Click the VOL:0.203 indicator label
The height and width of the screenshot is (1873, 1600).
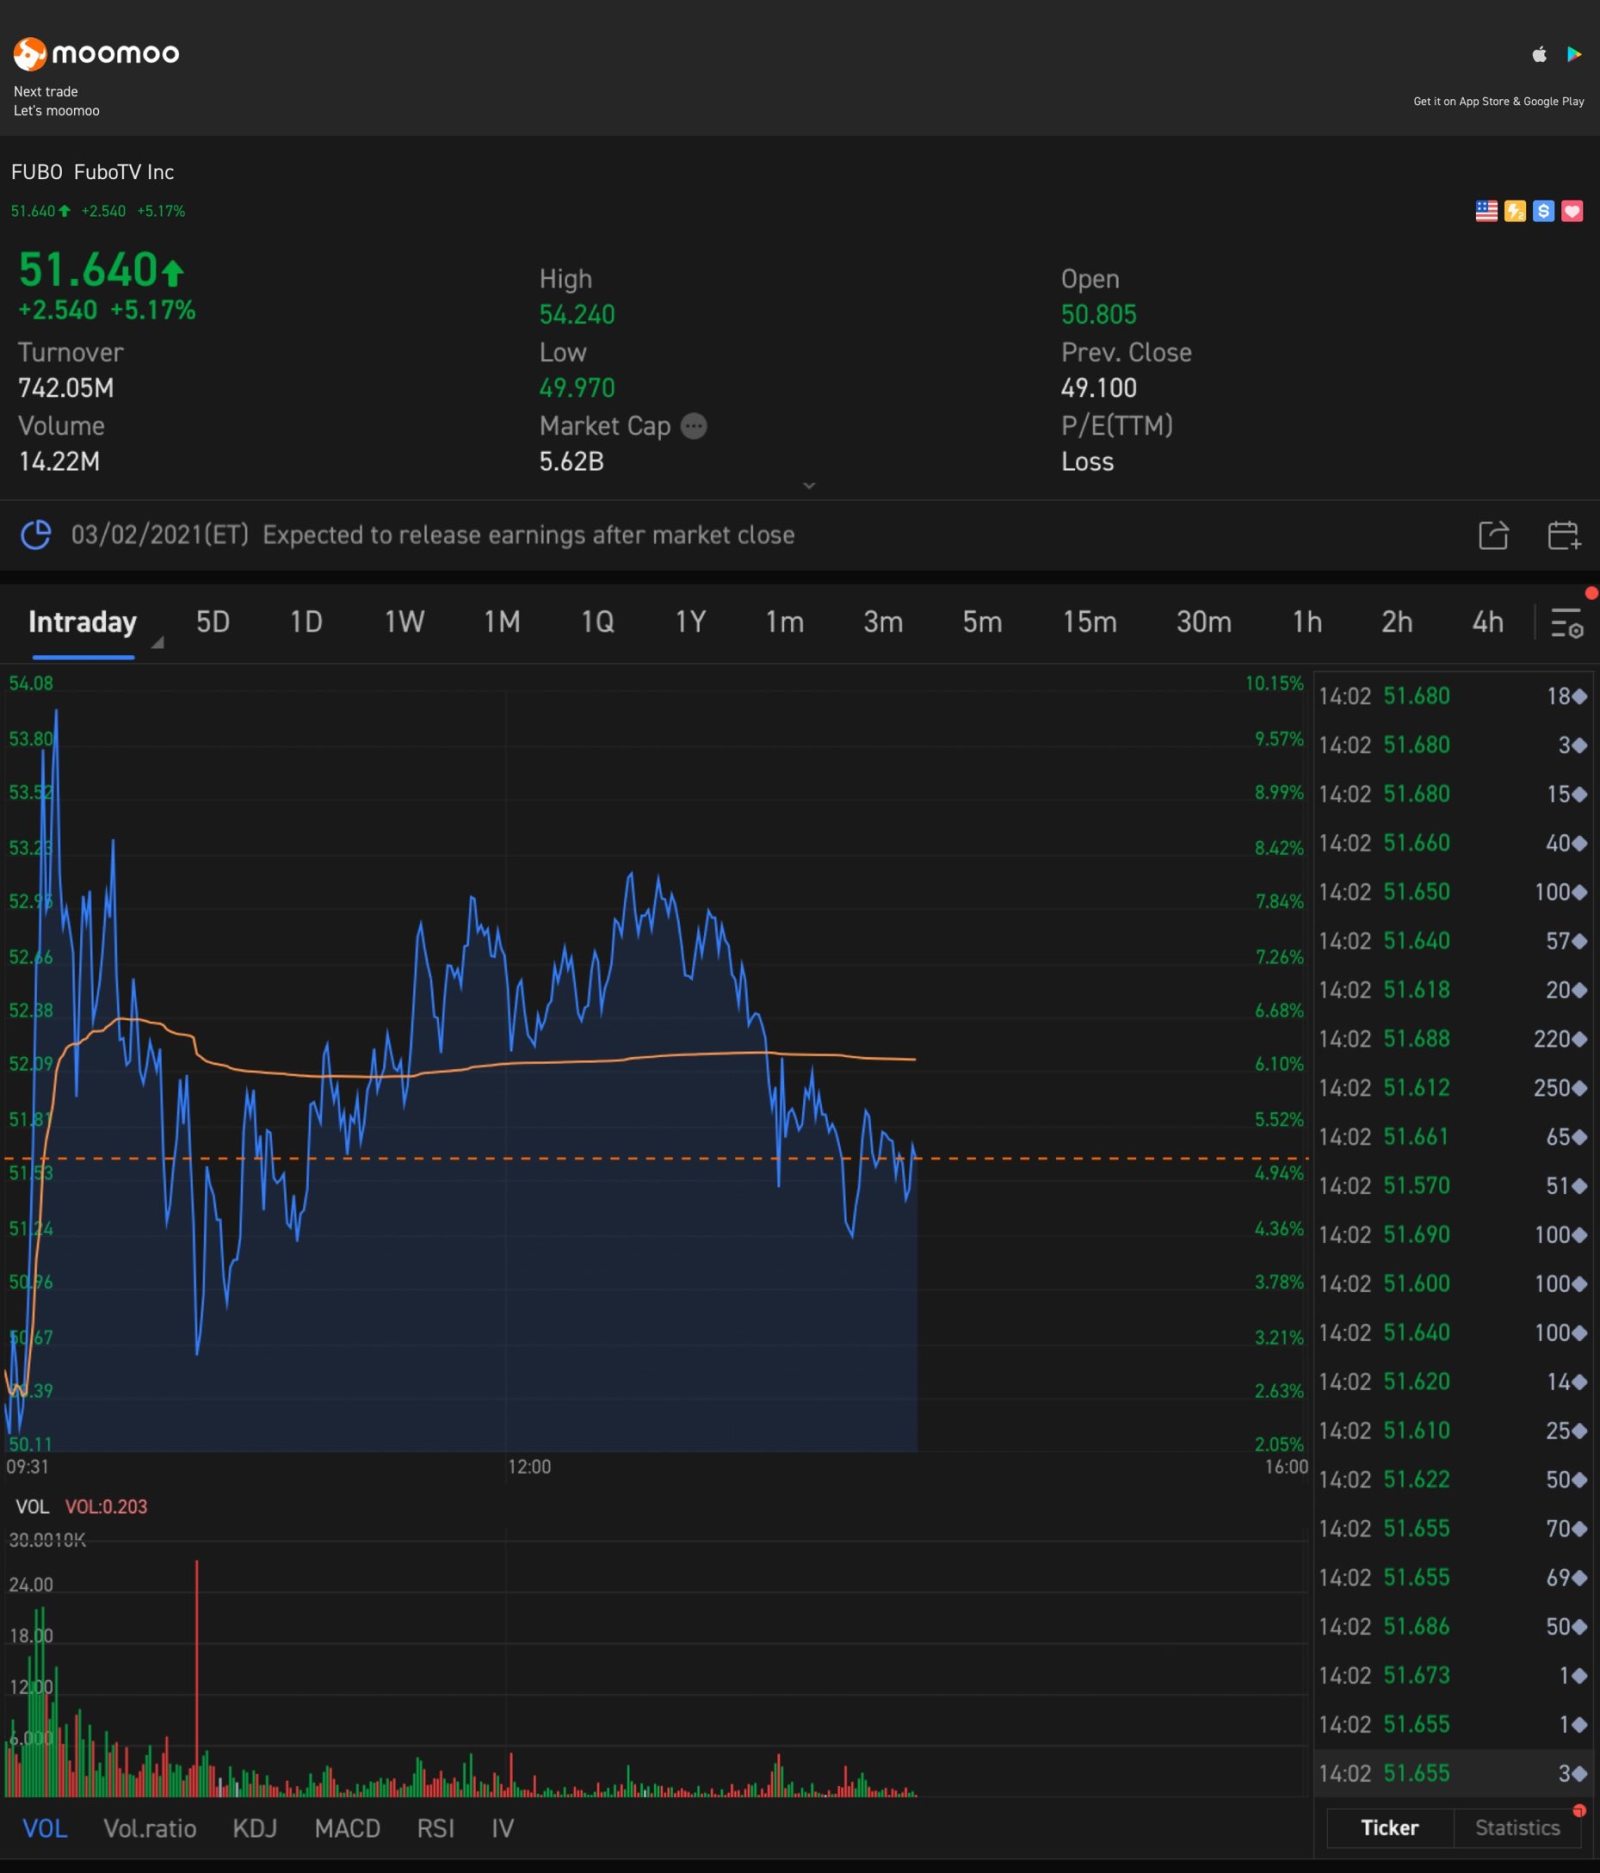(x=106, y=1507)
